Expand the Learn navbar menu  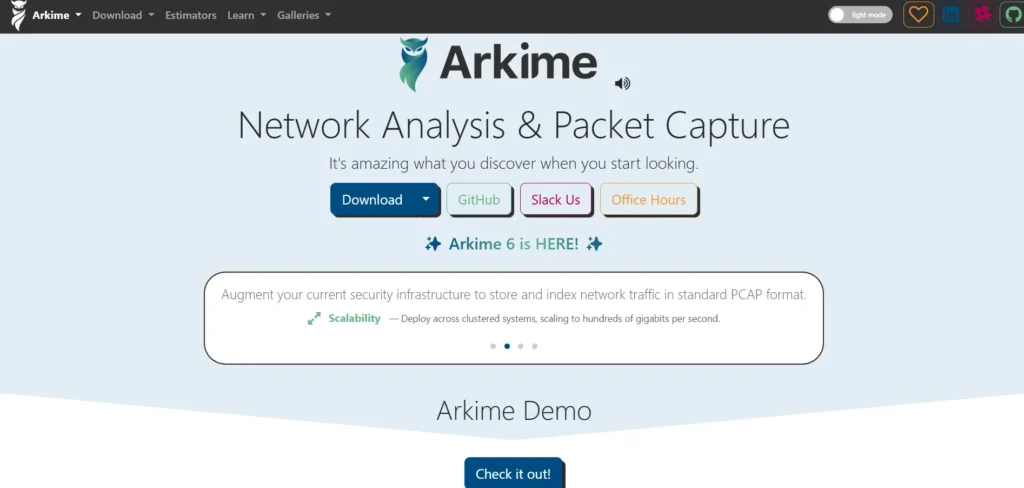click(247, 15)
